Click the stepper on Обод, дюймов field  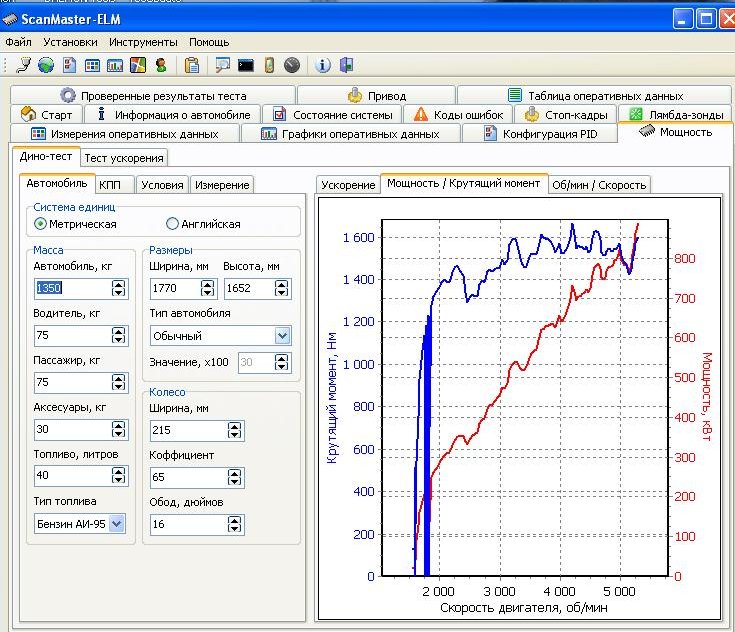point(235,524)
